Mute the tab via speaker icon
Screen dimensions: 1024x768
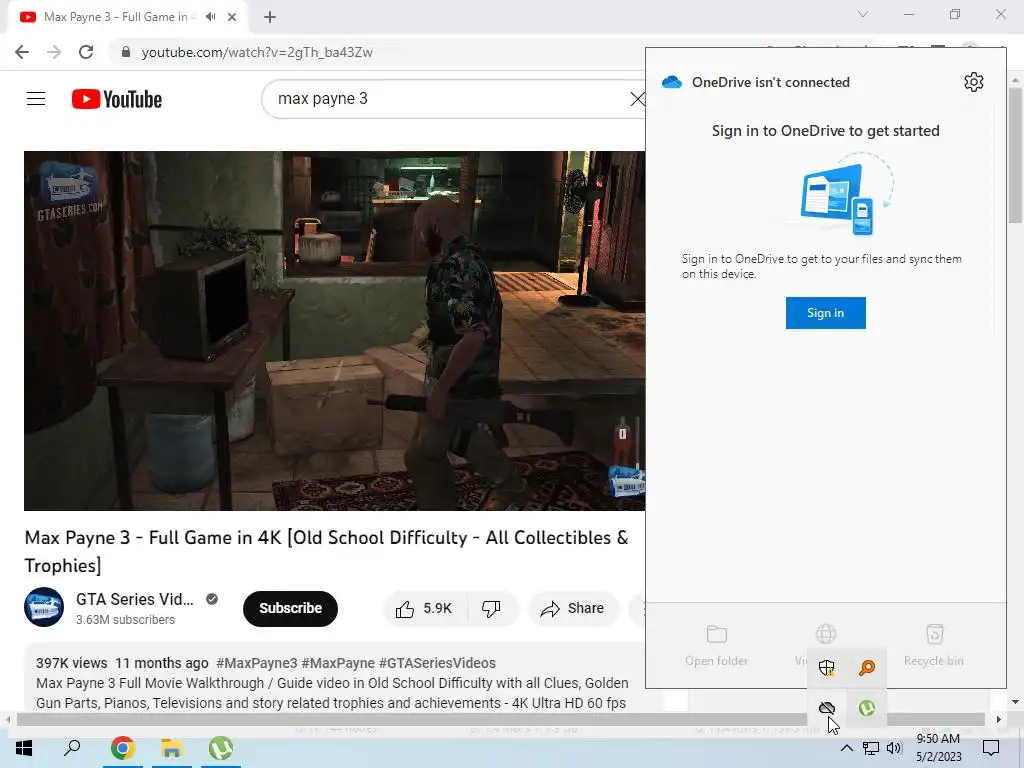pos(210,17)
